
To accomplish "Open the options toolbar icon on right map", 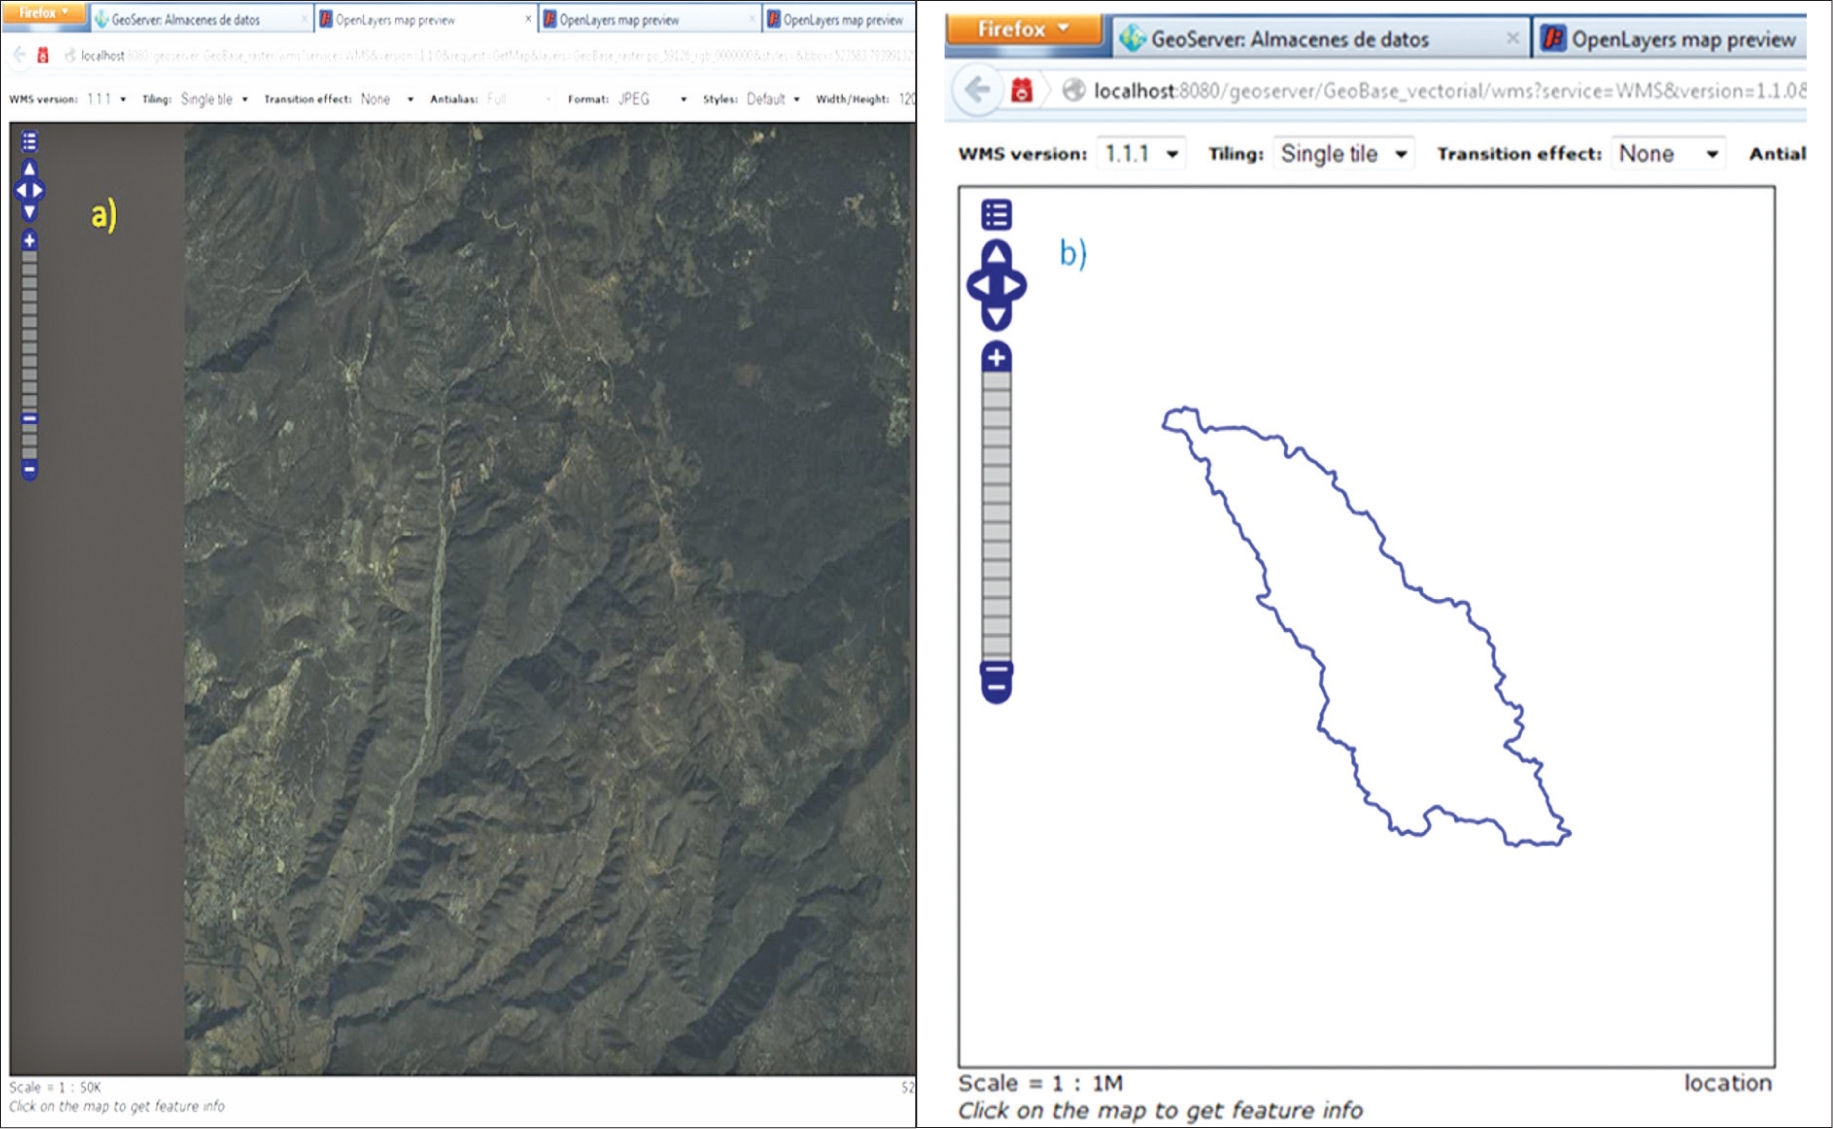I will (996, 214).
